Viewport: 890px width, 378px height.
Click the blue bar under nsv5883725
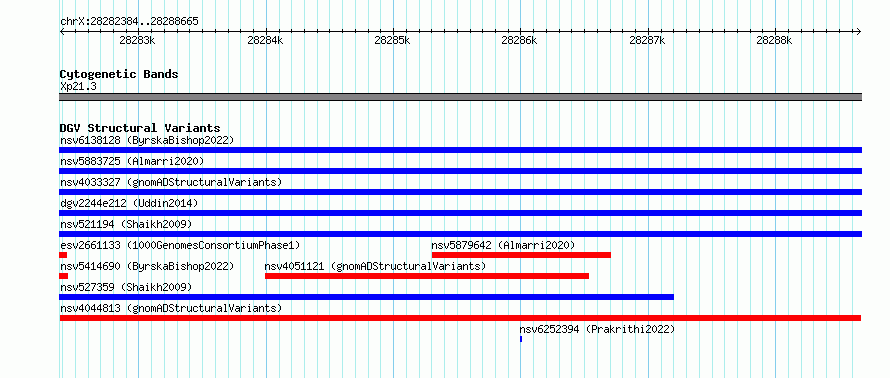click(x=460, y=171)
